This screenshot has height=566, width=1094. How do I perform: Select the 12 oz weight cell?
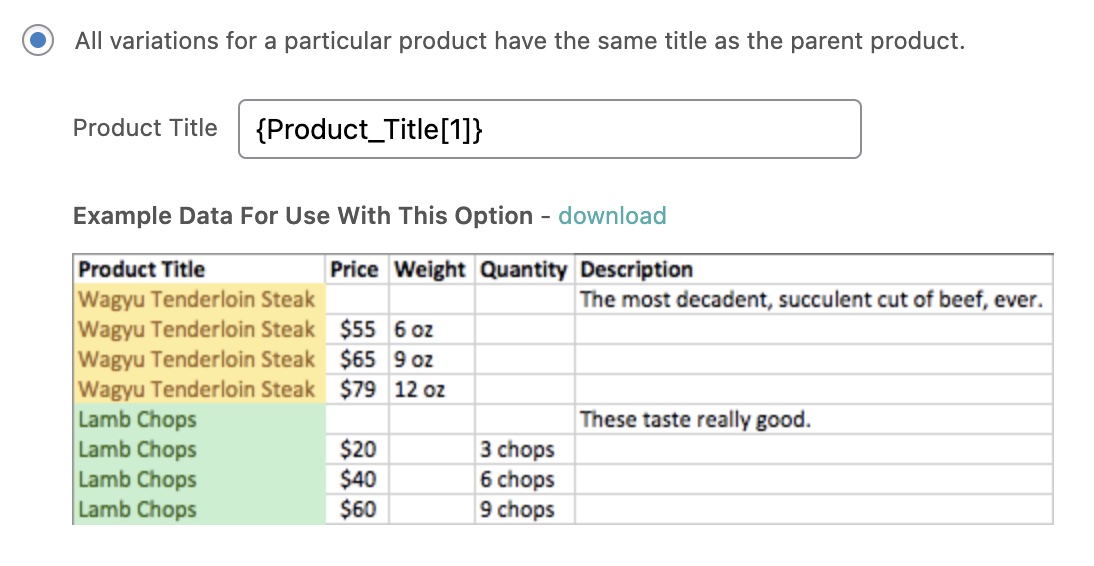tap(420, 389)
